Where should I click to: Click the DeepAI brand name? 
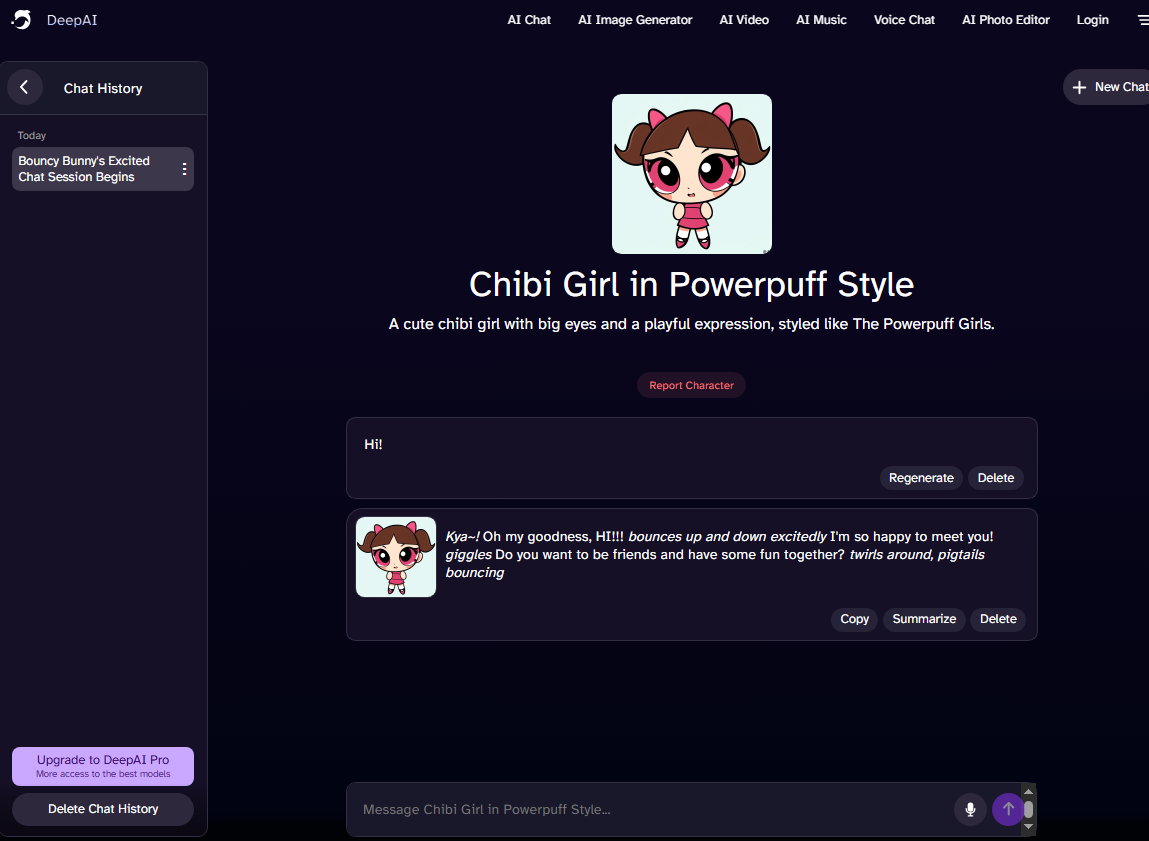coord(72,20)
